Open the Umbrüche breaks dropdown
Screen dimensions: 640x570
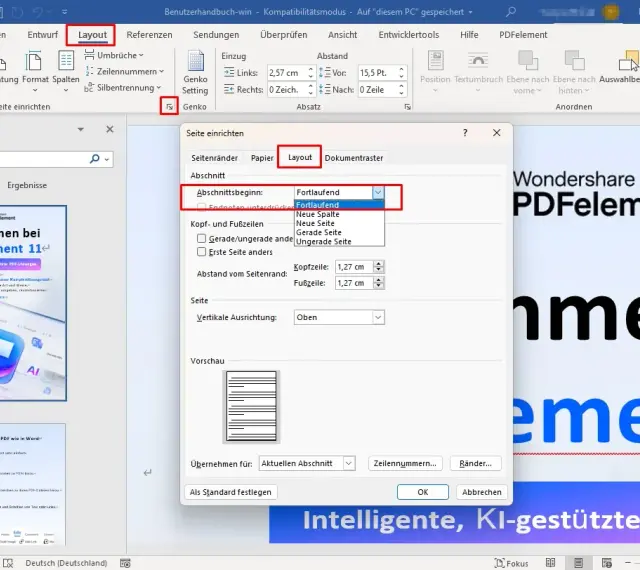pyautogui.click(x=114, y=55)
